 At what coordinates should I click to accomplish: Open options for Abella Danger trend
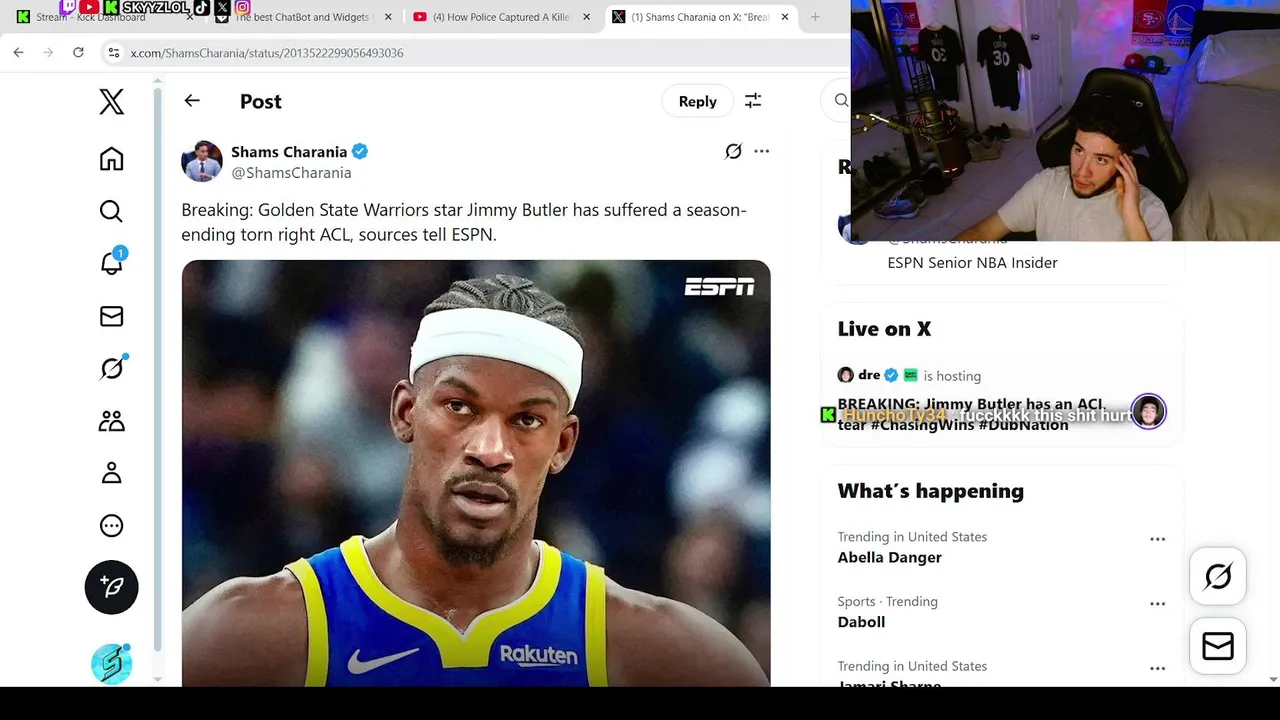tap(1157, 539)
